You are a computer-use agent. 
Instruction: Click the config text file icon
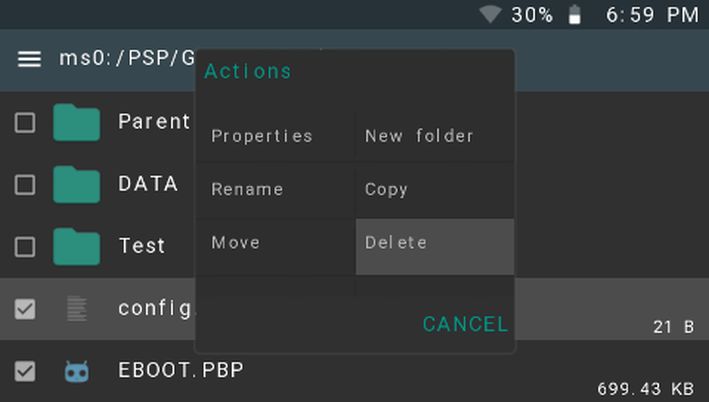[77, 308]
